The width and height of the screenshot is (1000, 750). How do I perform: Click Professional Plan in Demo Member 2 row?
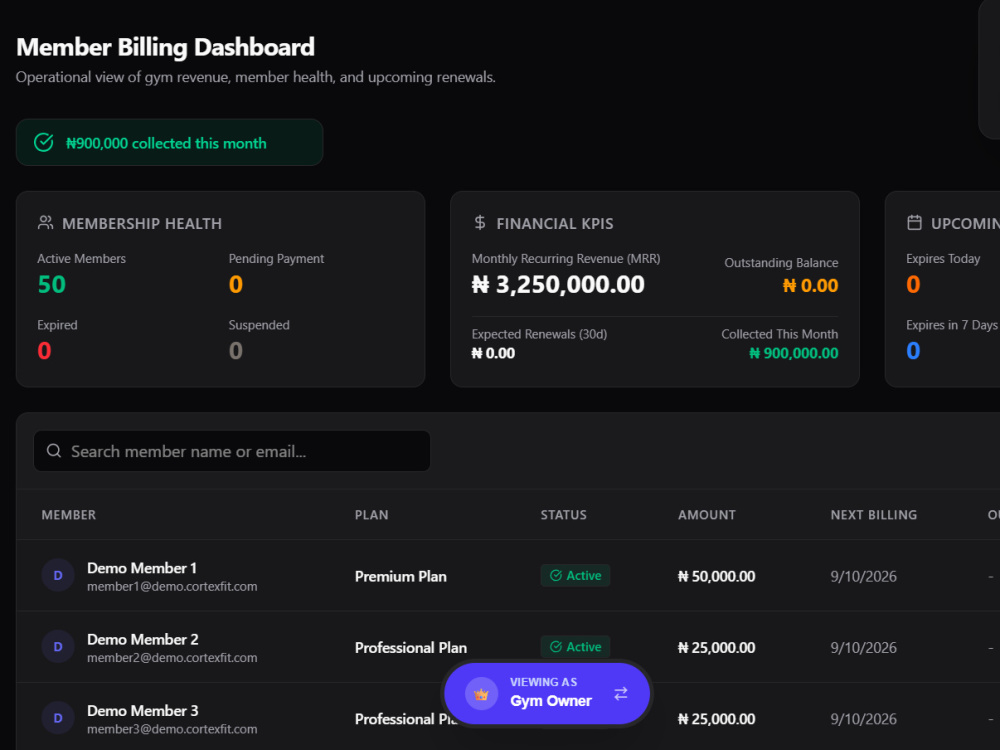point(411,647)
